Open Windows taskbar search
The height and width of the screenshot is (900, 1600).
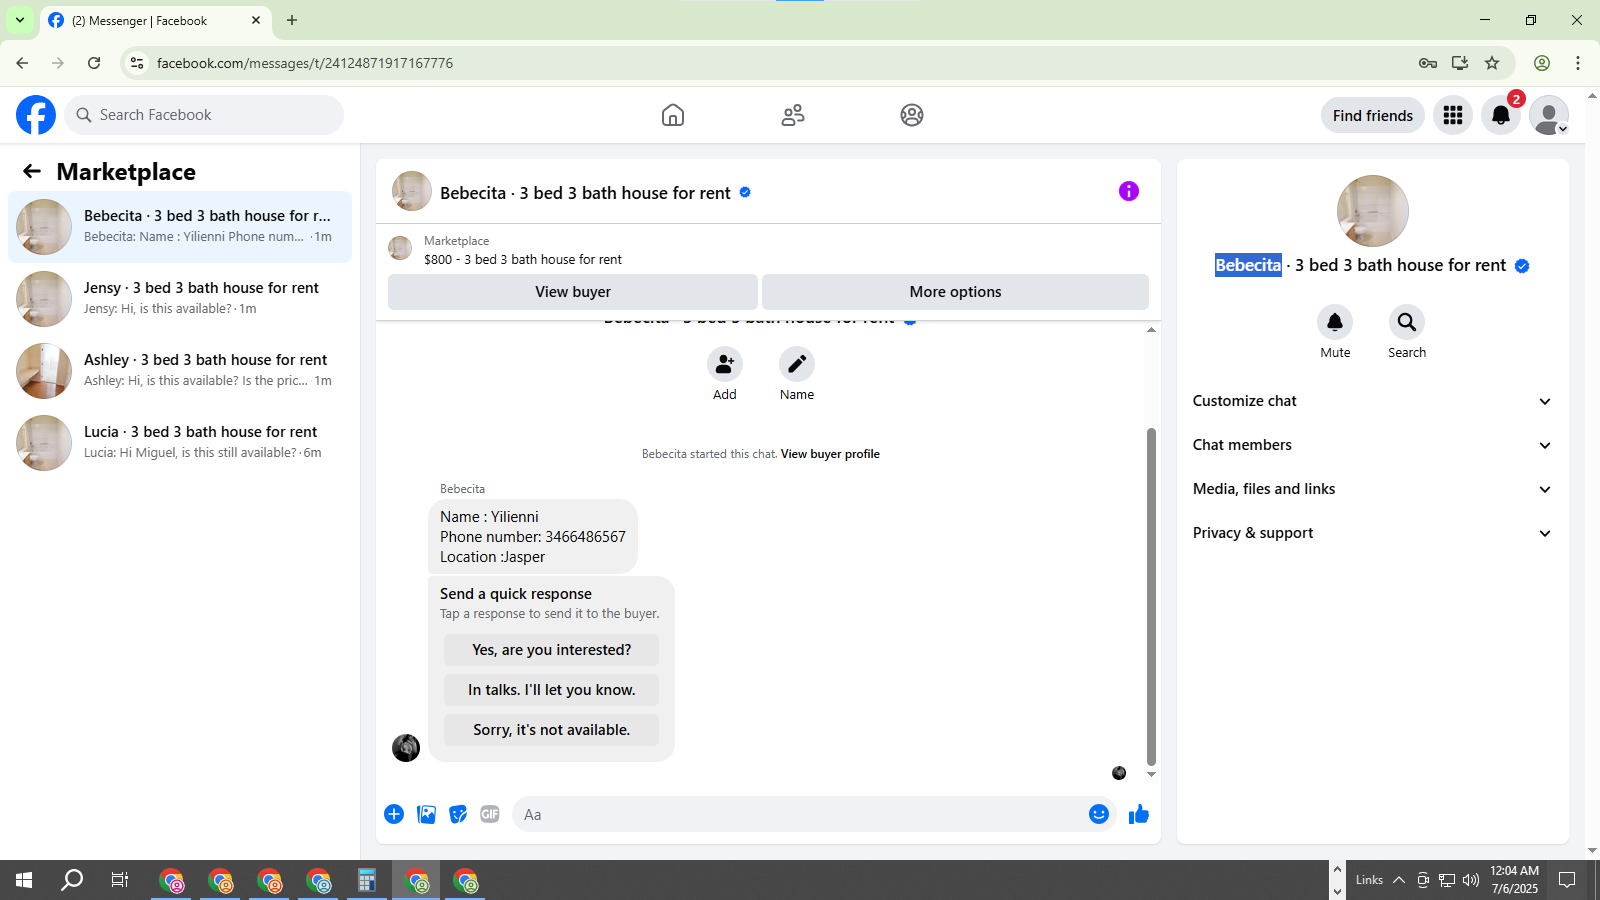[x=72, y=880]
